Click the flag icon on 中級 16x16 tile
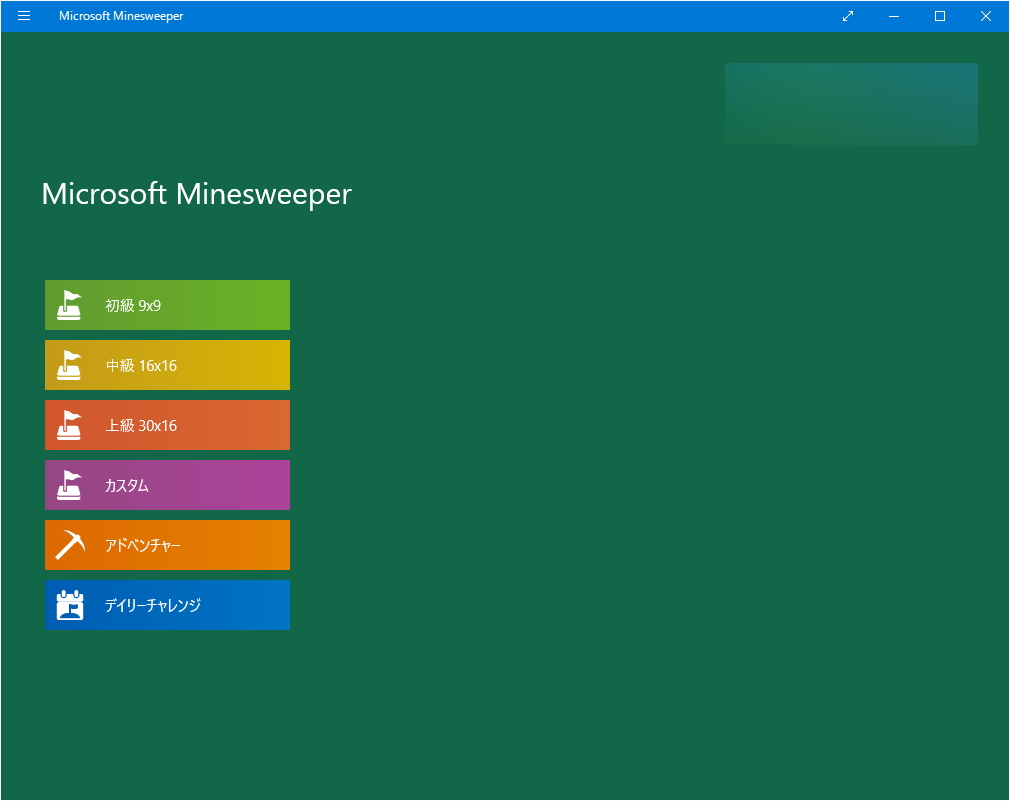 tap(69, 364)
